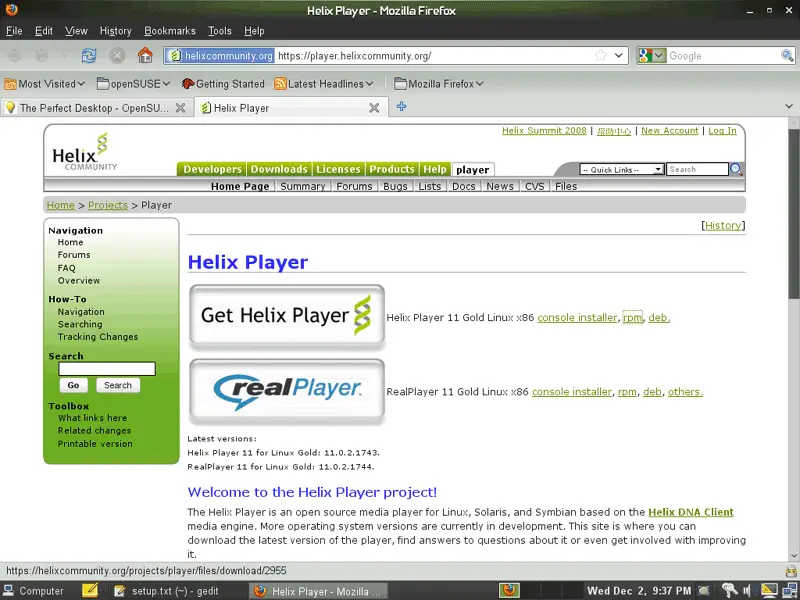Click the Search button in the sidebar
The image size is (800, 600).
tap(118, 385)
